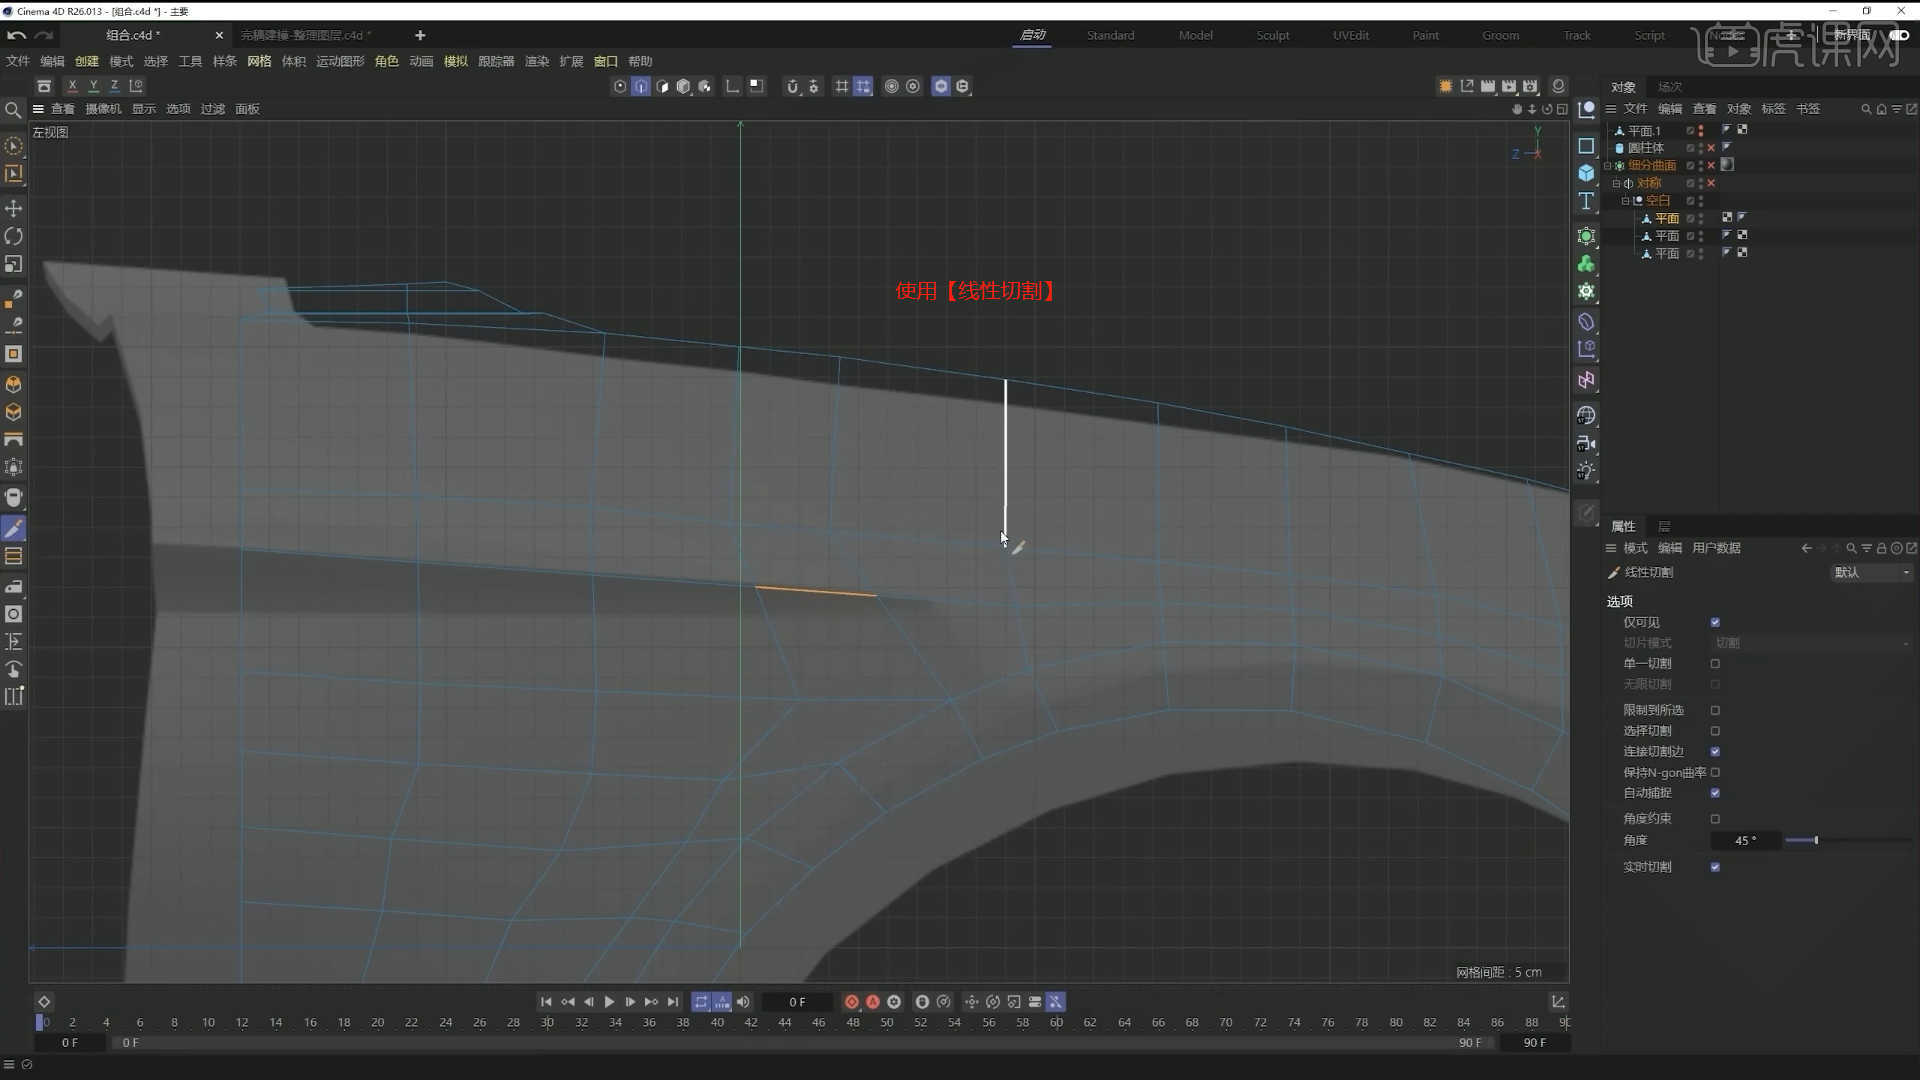Switch to Polygons mode icon
The height and width of the screenshot is (1080, 1920).
[x=662, y=86]
